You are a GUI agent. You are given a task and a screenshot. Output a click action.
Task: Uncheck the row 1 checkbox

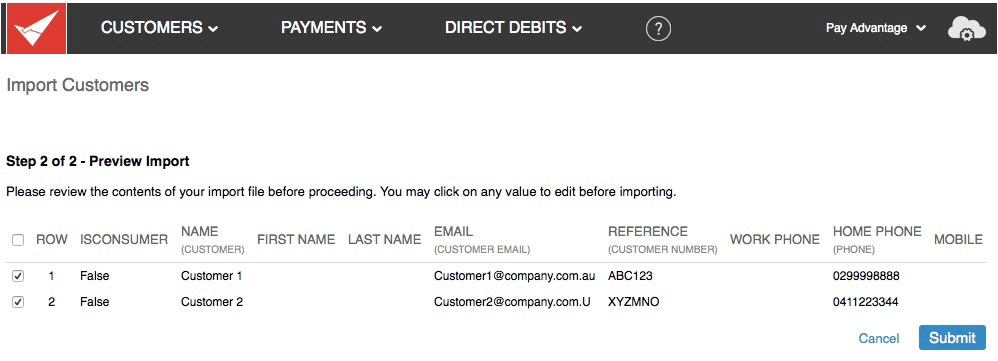[18, 276]
